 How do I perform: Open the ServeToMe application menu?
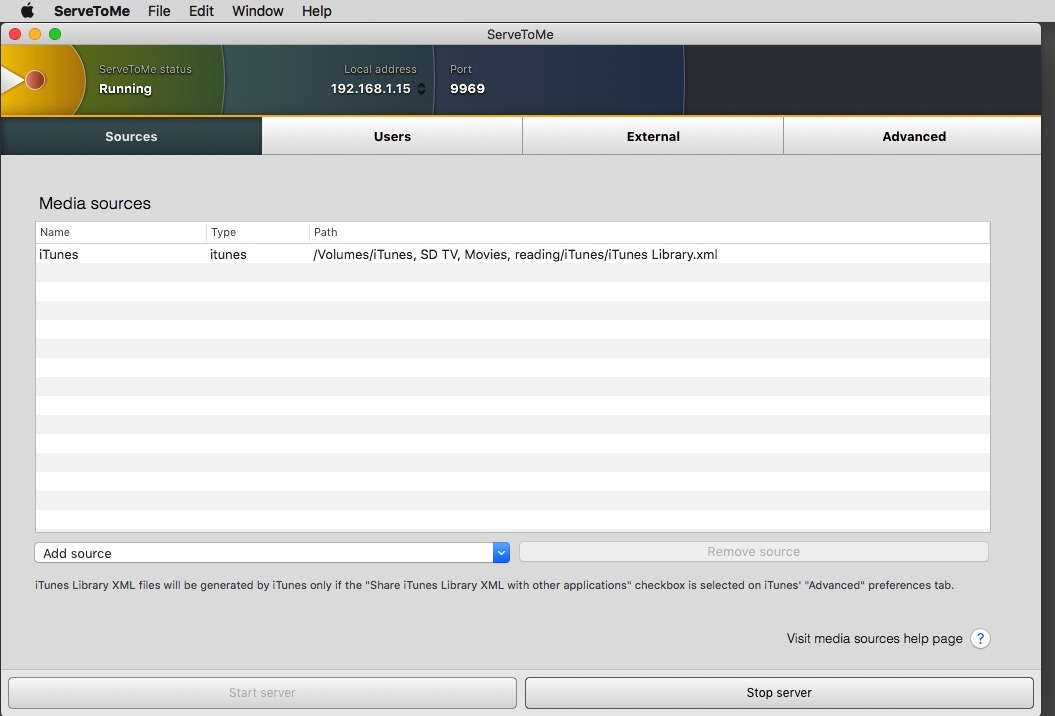92,11
